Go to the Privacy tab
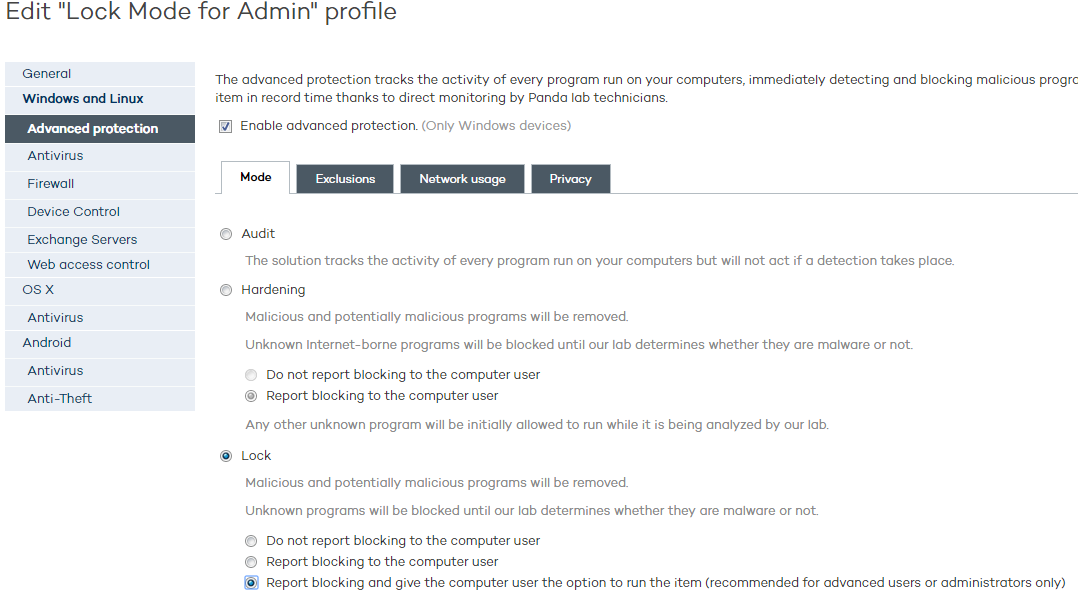This screenshot has width=1078, height=599. point(570,179)
